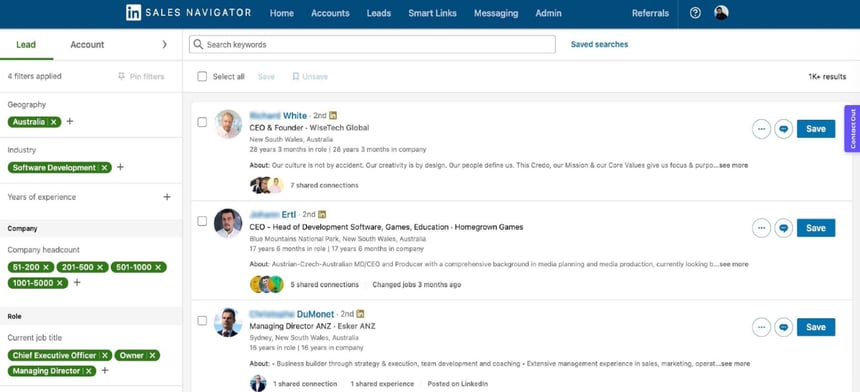Click the LinkedIn badge next to DuMonet
Viewport: 860px width, 392px height.
pyautogui.click(x=360, y=314)
